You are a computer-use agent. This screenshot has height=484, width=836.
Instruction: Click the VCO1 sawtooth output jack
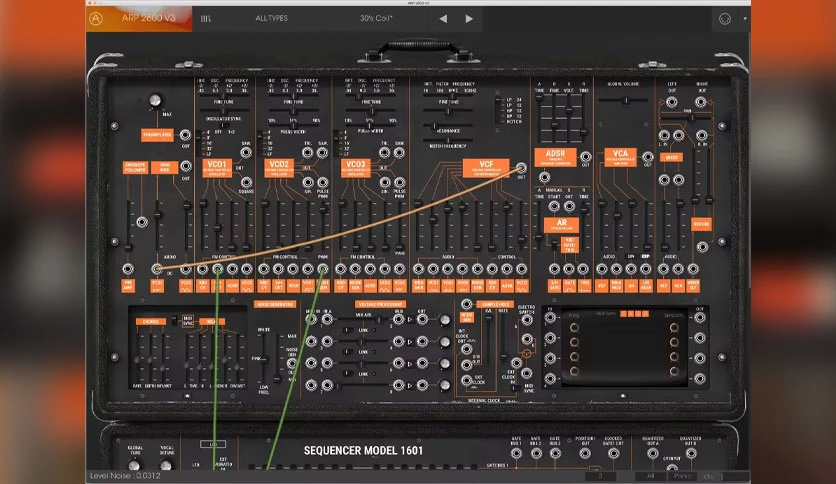point(246,153)
